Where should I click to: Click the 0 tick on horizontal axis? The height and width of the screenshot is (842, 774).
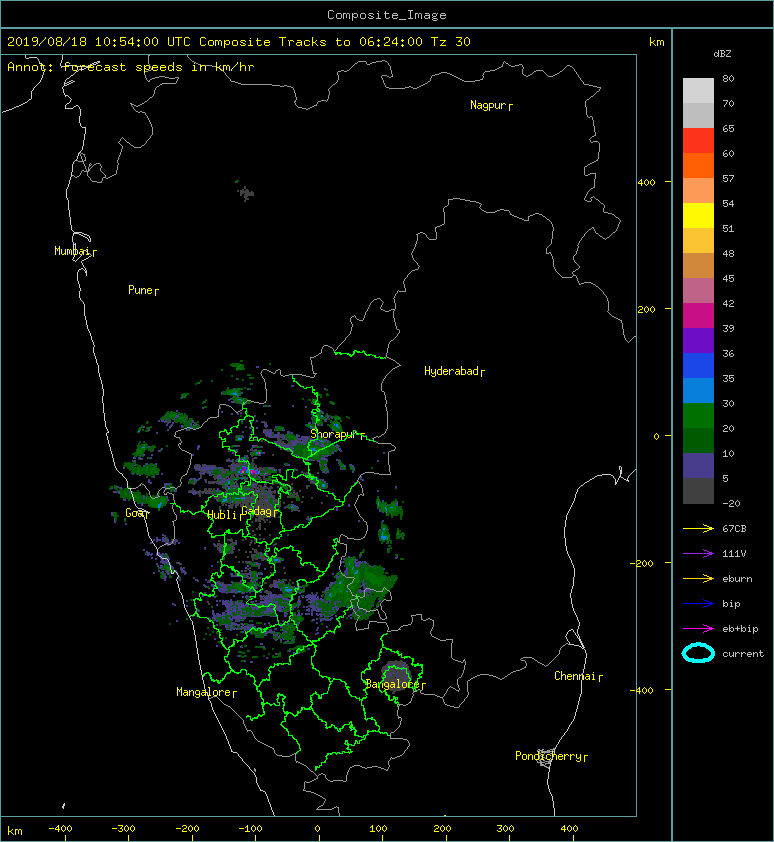(x=318, y=829)
